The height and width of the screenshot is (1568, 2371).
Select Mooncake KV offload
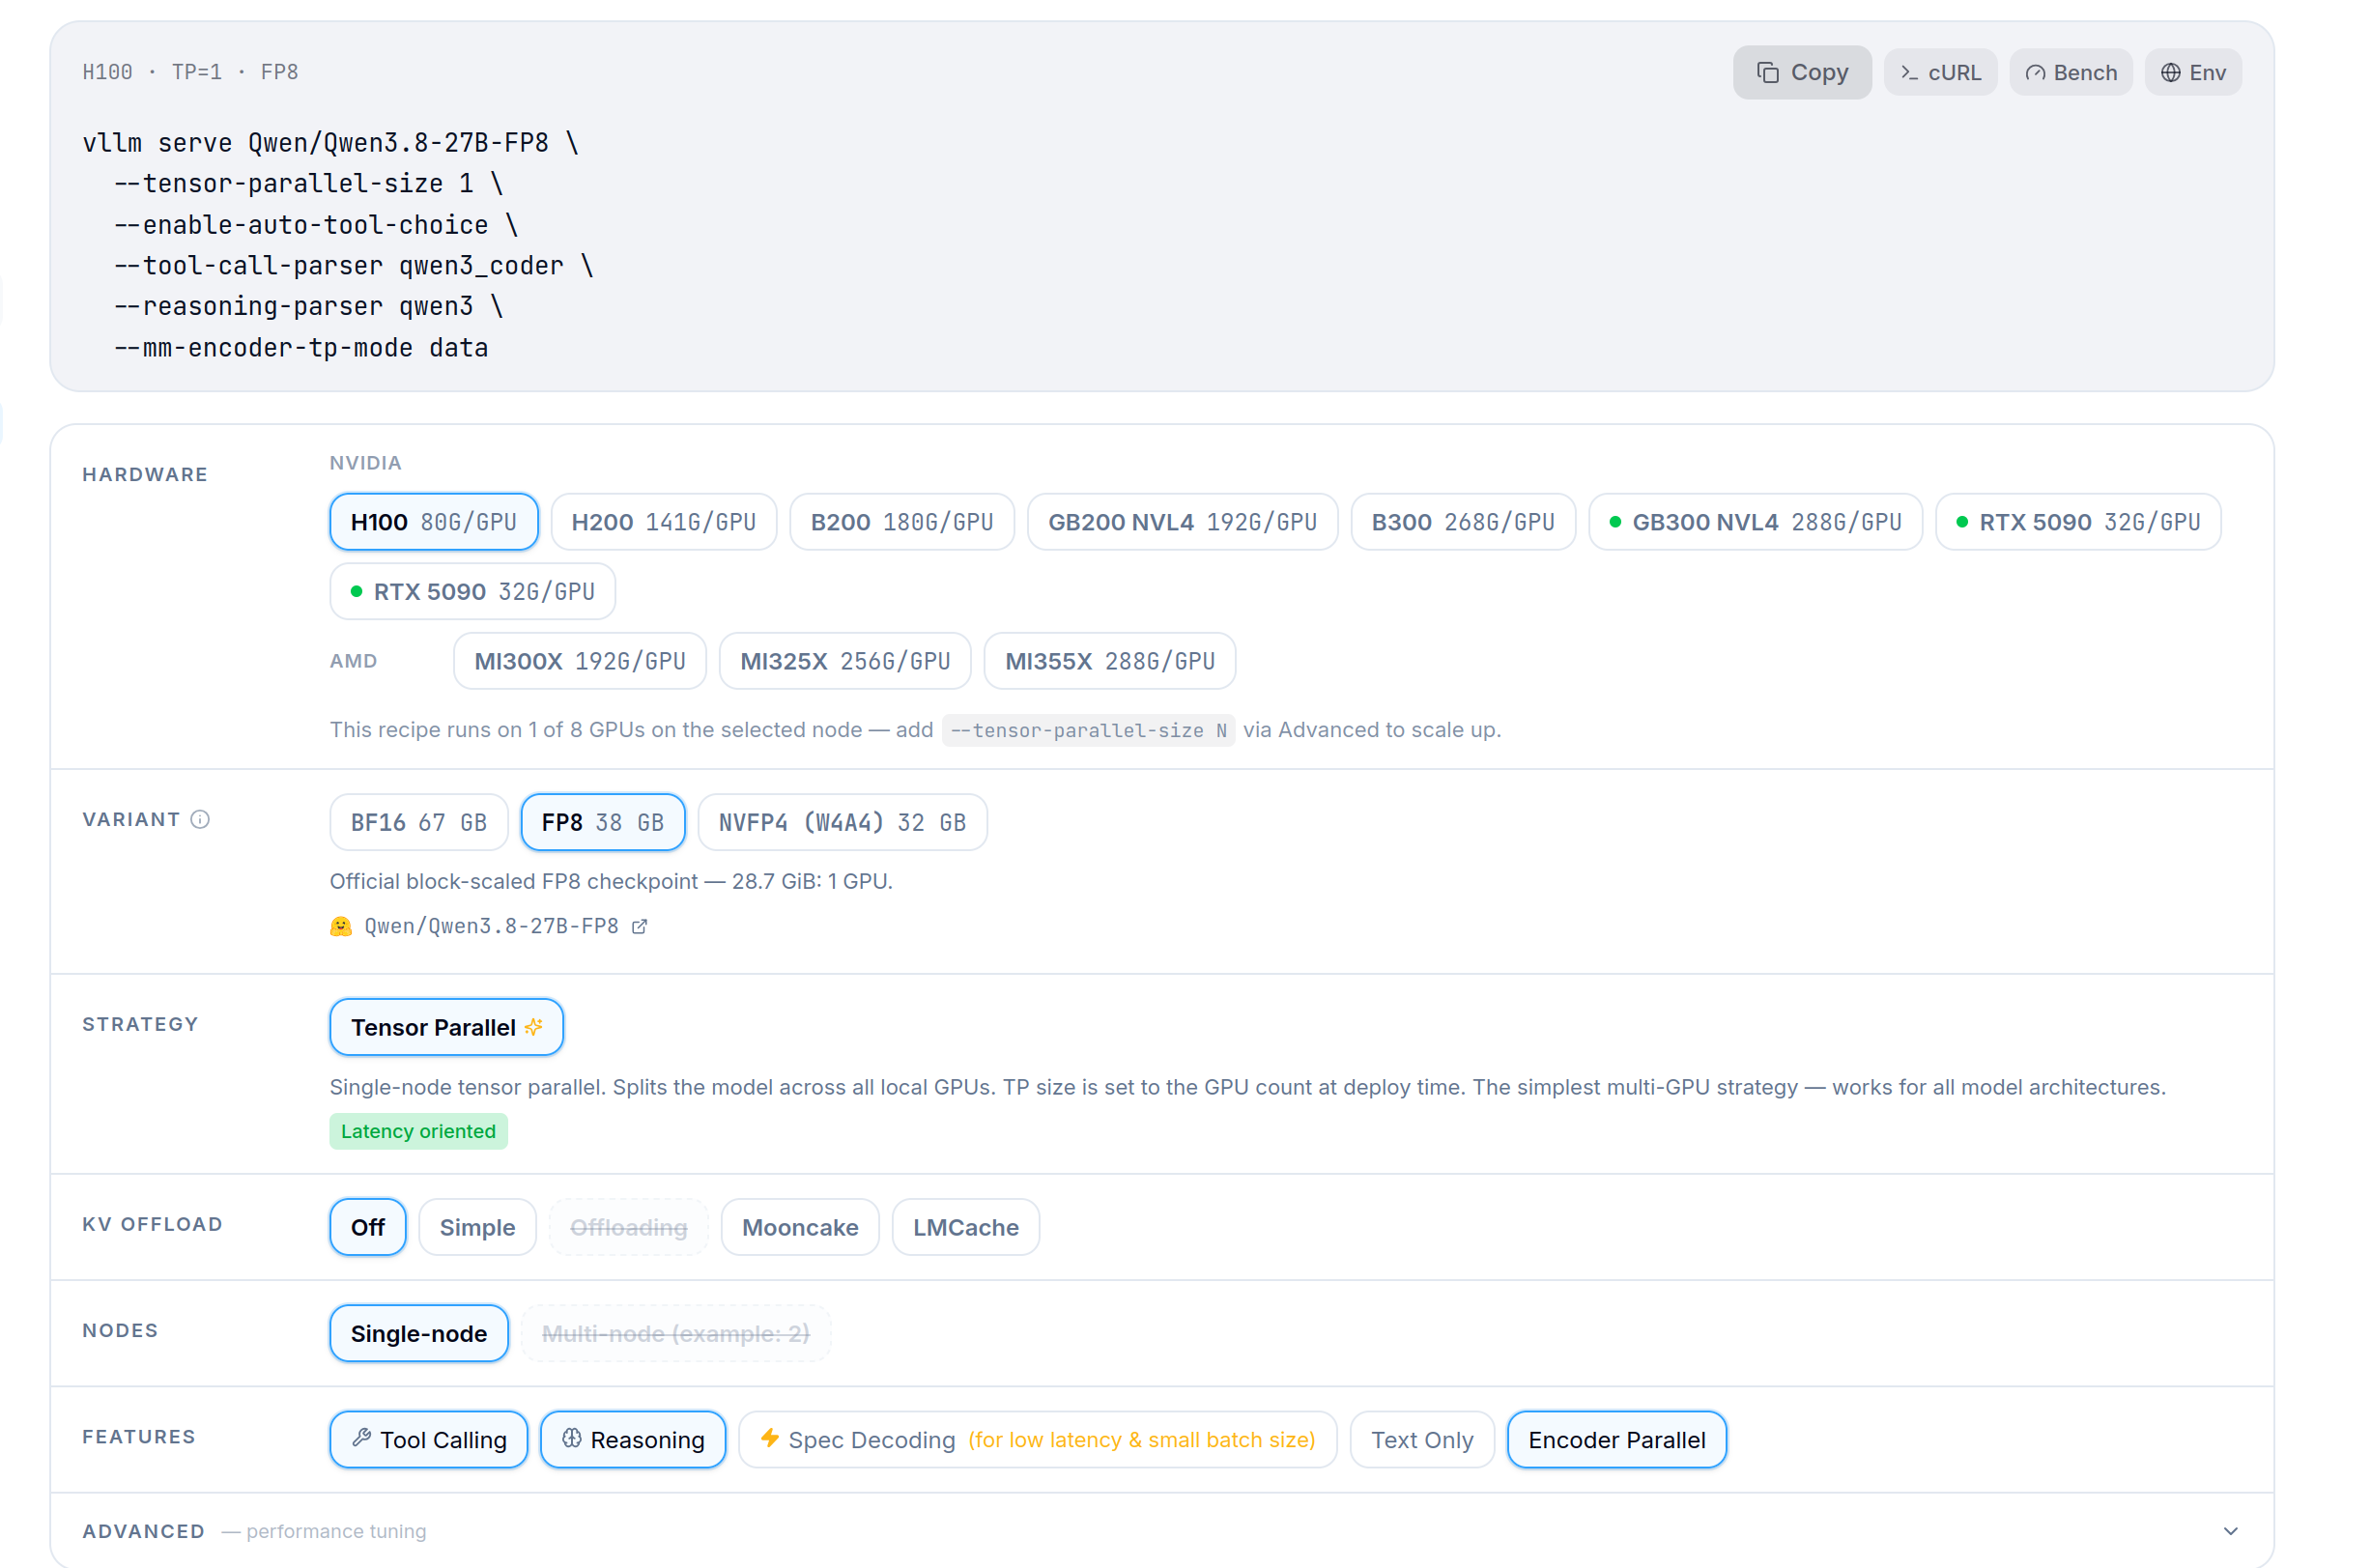pos(800,1227)
